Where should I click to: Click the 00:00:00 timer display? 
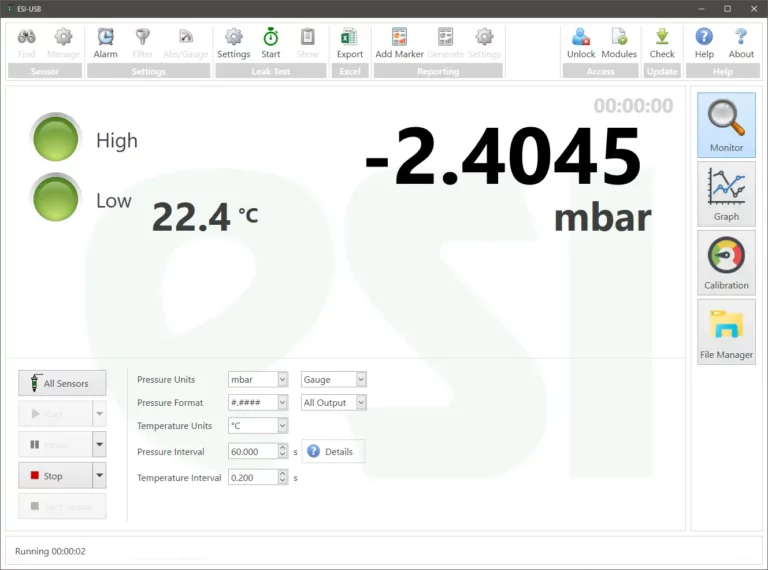(x=633, y=106)
